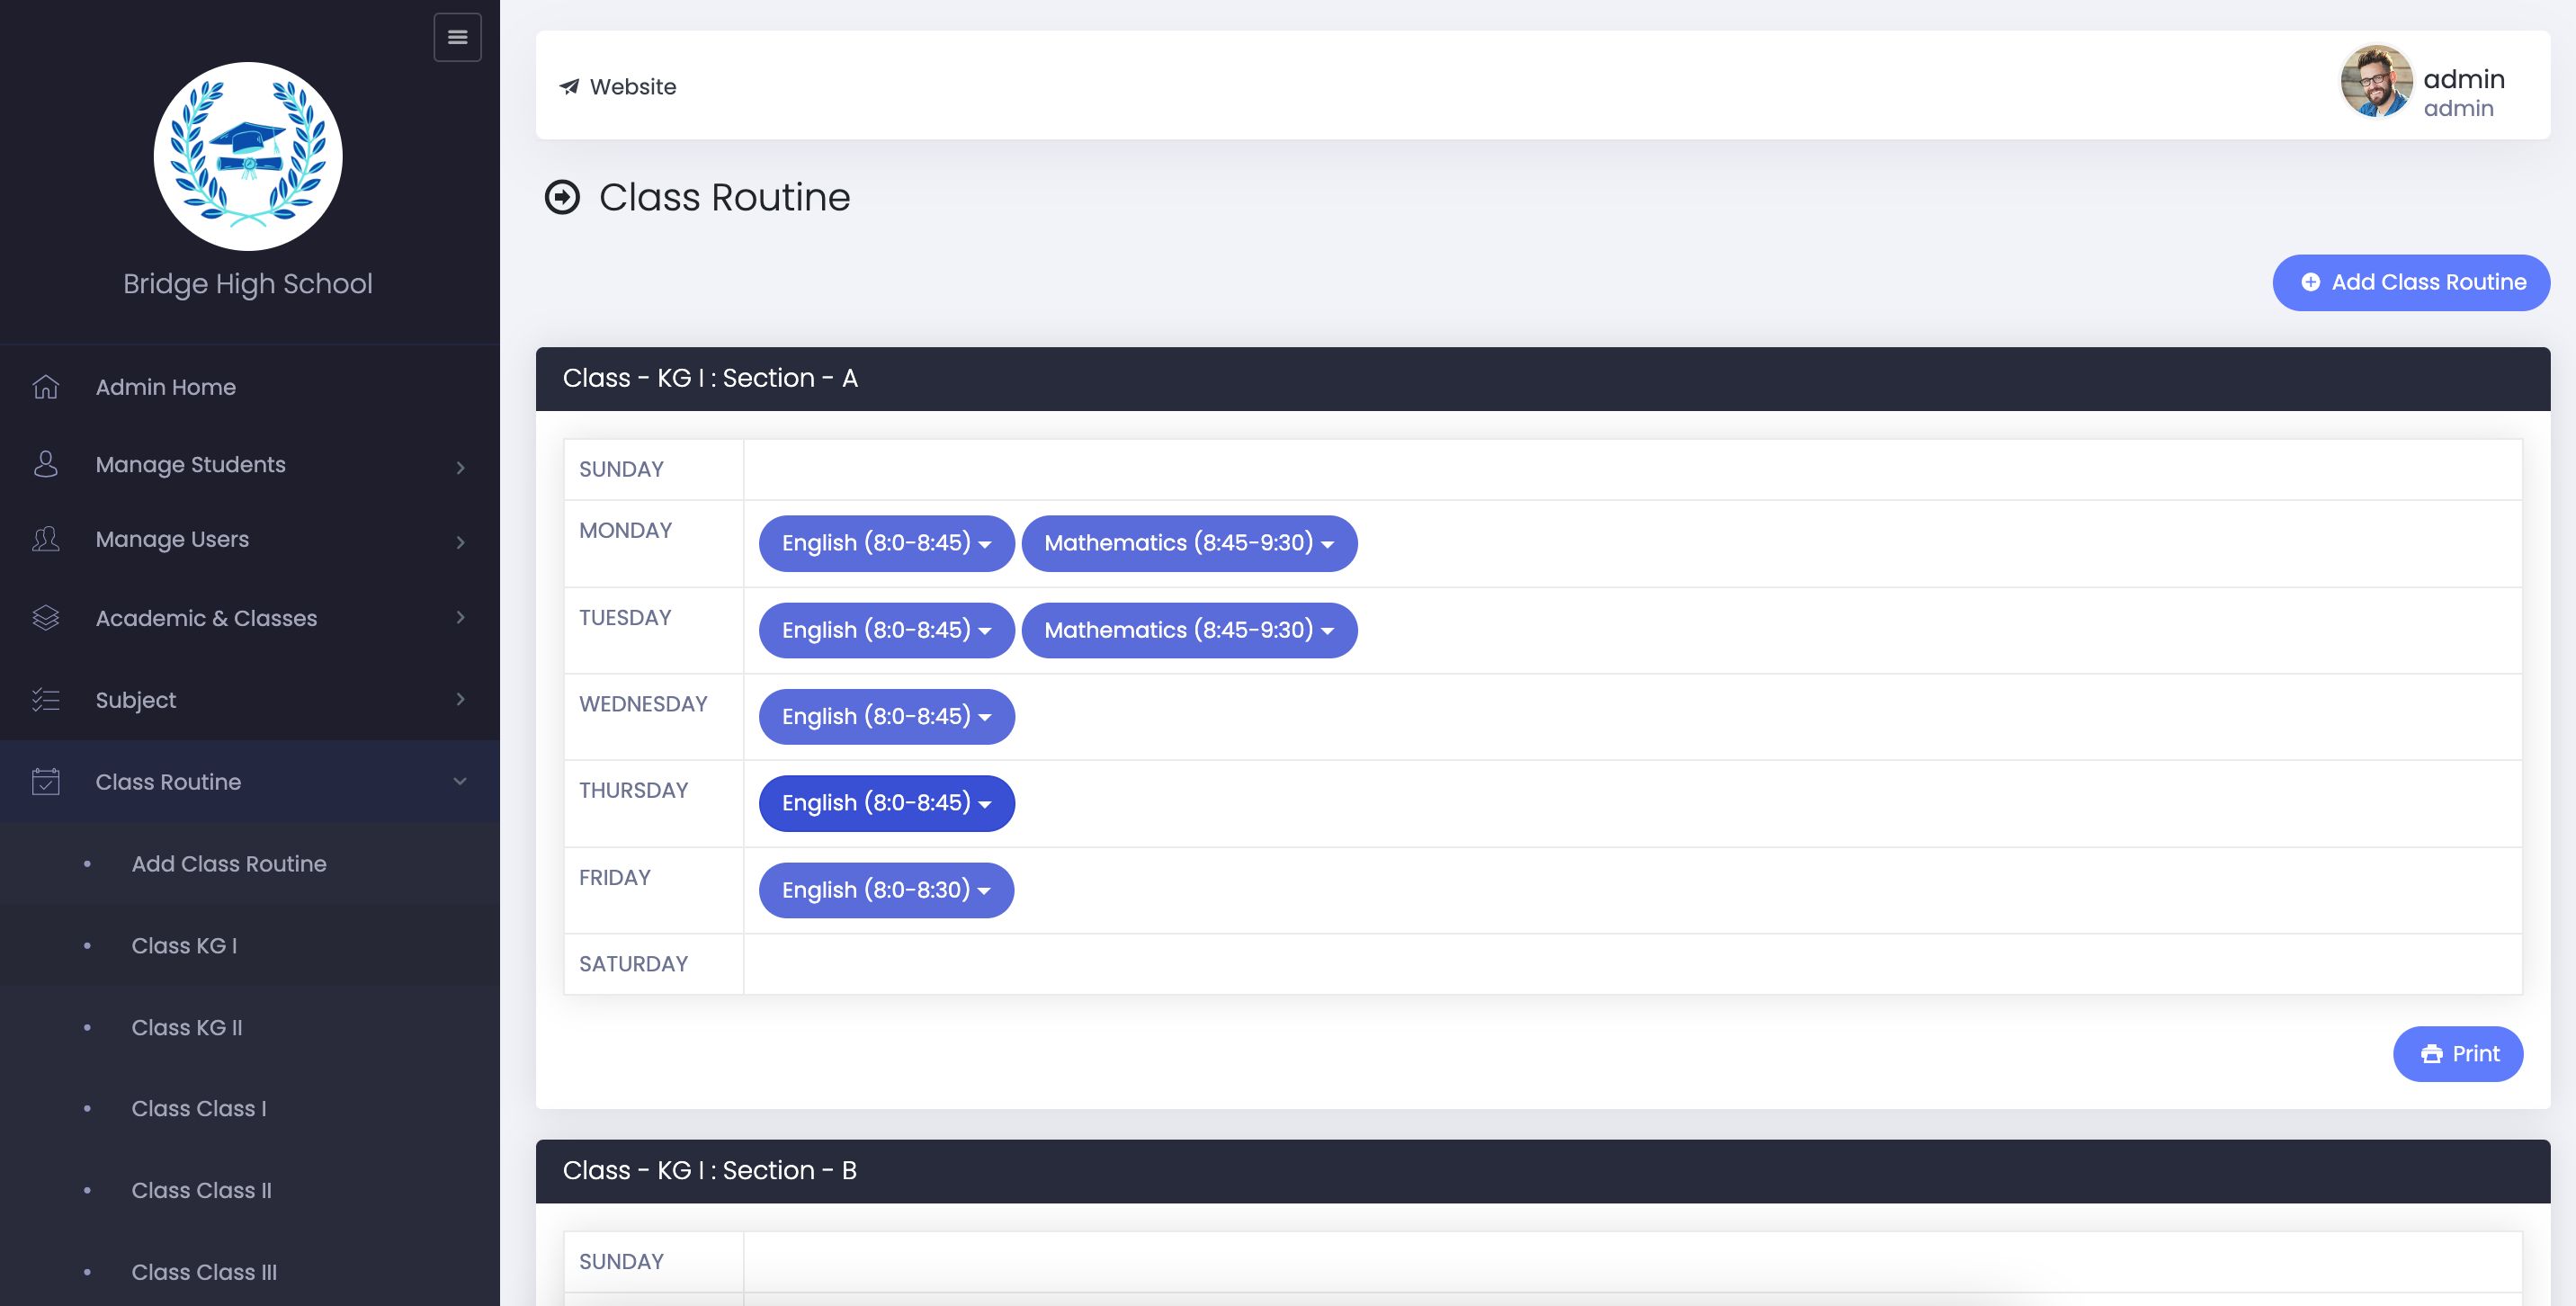Screen dimensions: 2576x1306
Task: Open Class Class I routine link
Action: point(199,1109)
